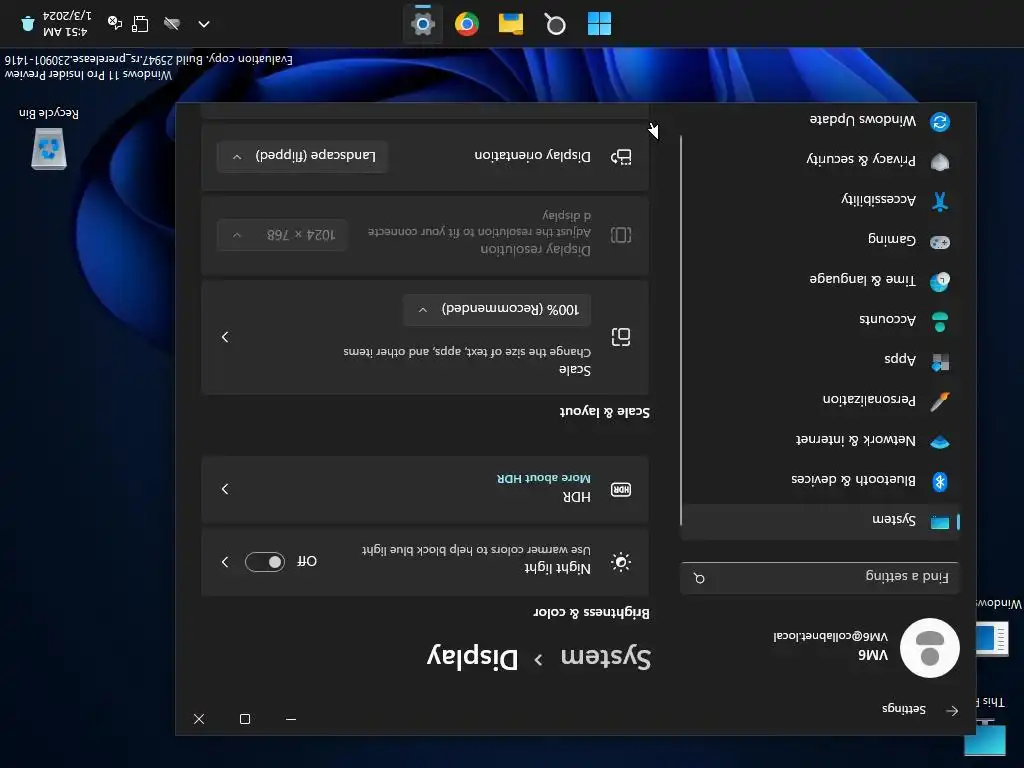Select Apps in sidebar
This screenshot has height=768, width=1024.
820,362
